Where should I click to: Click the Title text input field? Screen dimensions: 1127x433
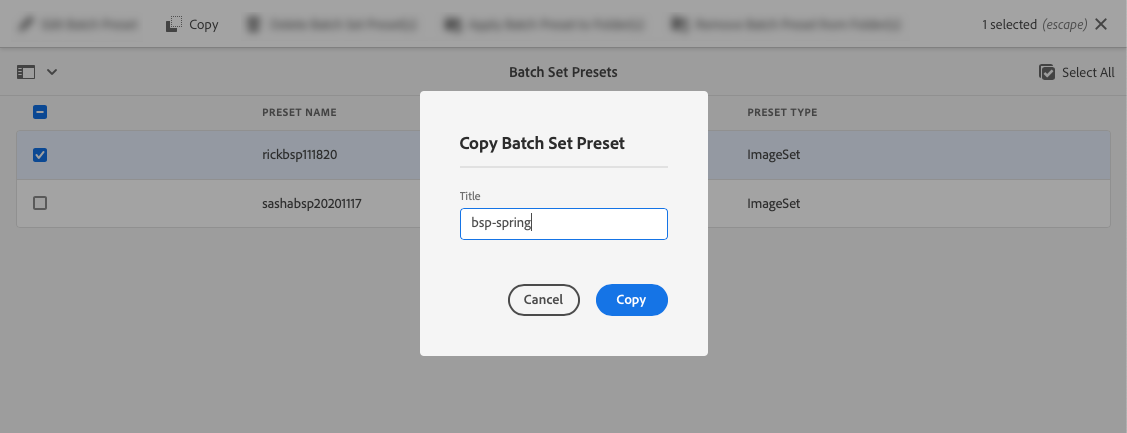tap(563, 224)
